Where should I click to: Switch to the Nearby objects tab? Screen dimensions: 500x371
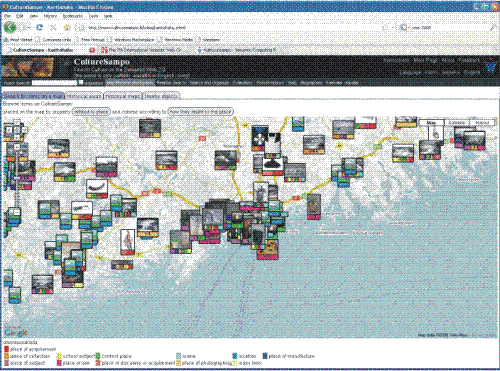click(x=161, y=96)
